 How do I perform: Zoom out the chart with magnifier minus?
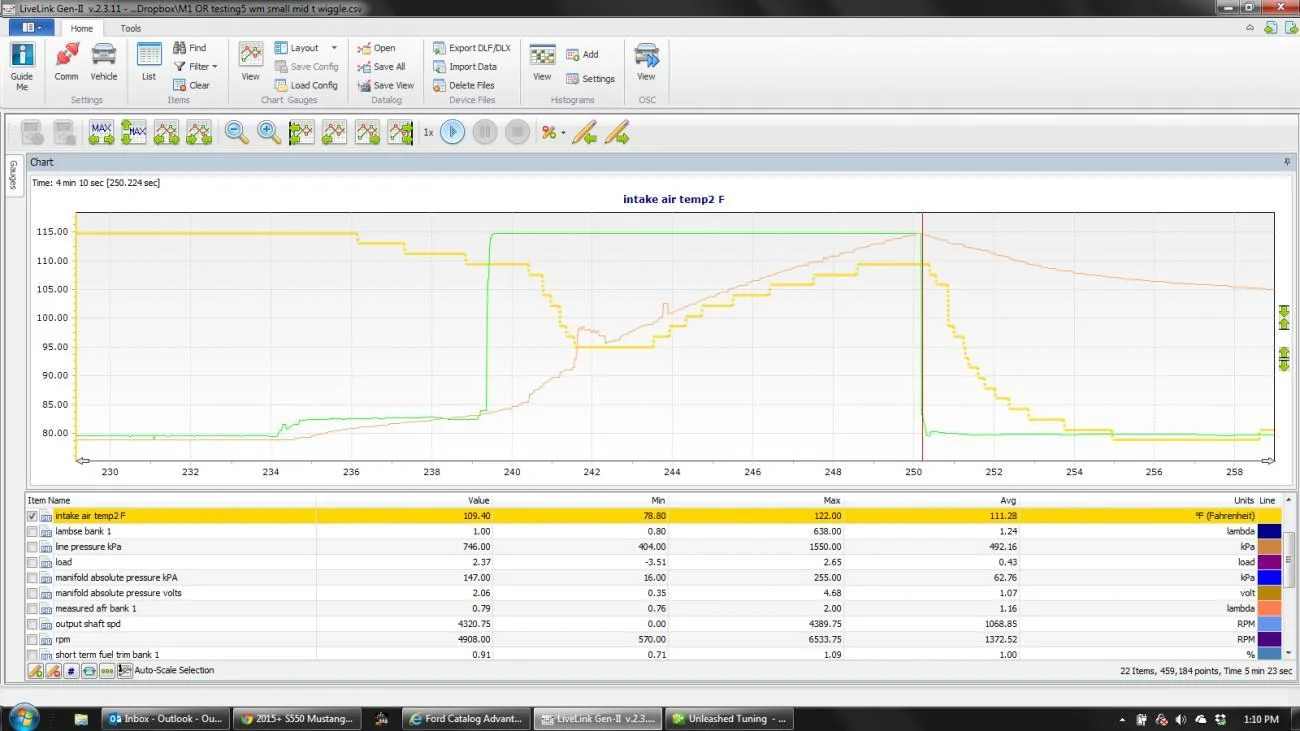(x=236, y=132)
